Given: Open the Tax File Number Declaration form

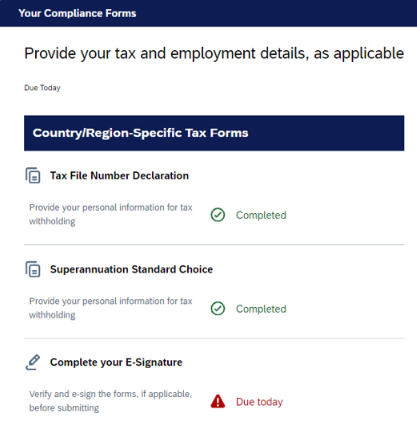Looking at the screenshot, I should [x=119, y=176].
